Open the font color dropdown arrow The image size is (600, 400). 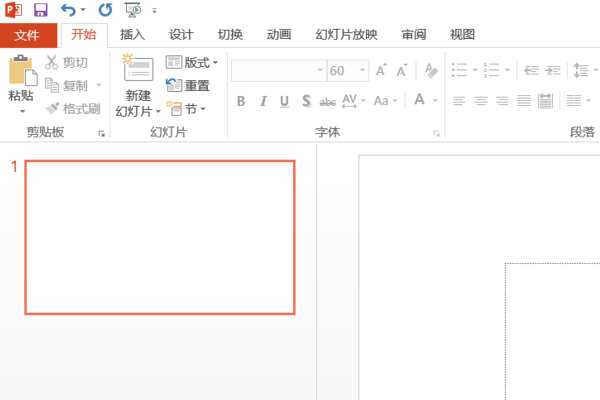point(435,101)
